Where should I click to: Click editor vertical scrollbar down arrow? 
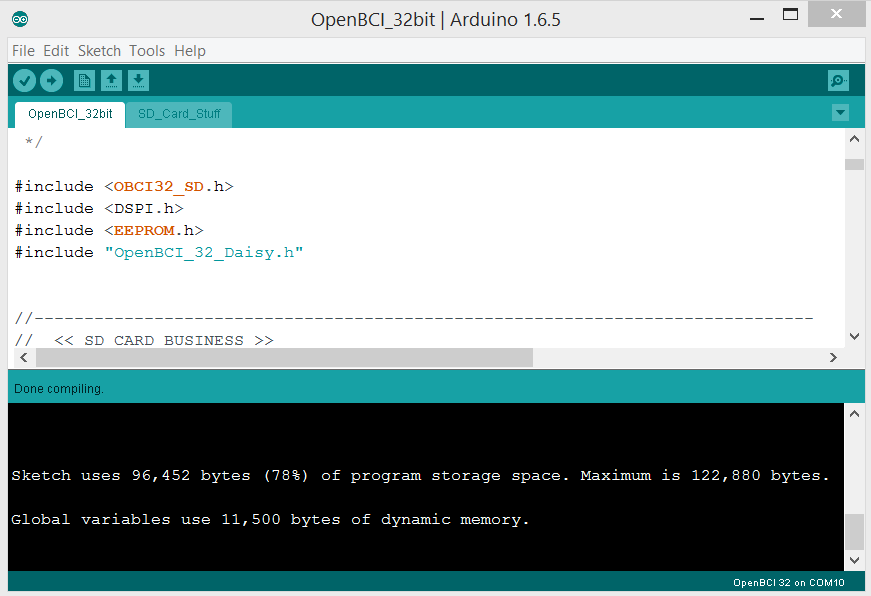click(854, 337)
